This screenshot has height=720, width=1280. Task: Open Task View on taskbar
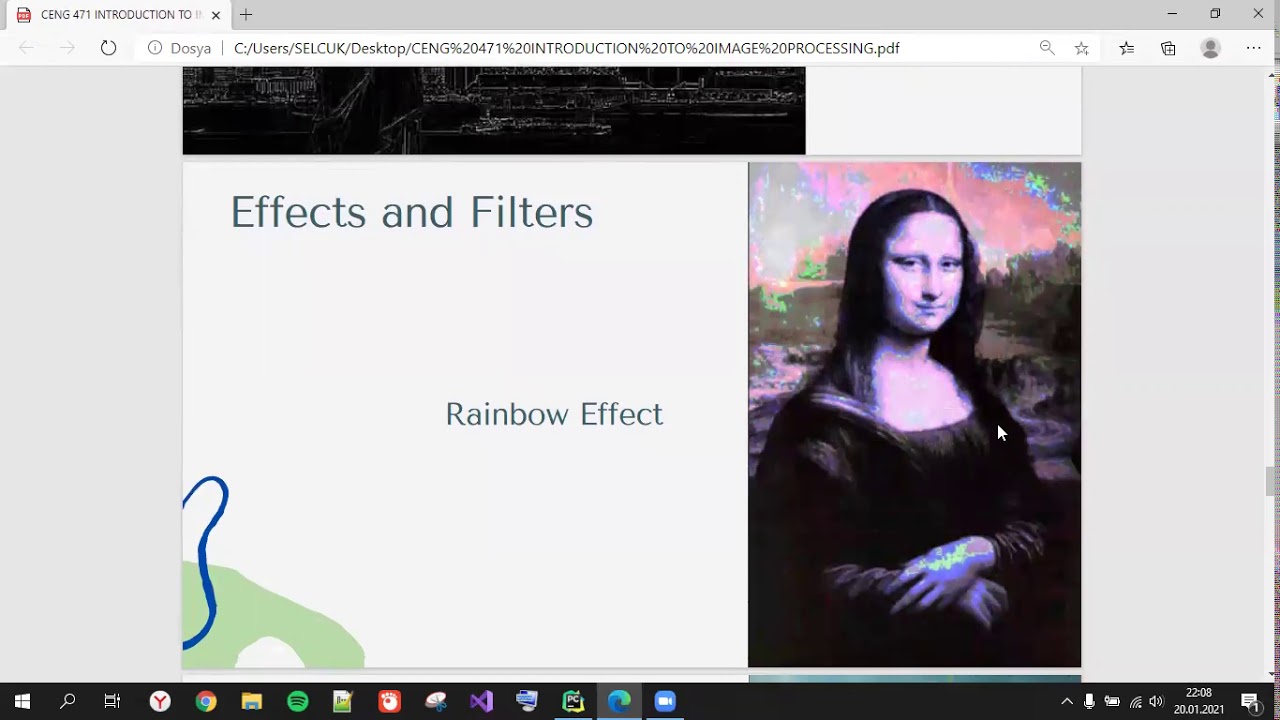(x=112, y=702)
